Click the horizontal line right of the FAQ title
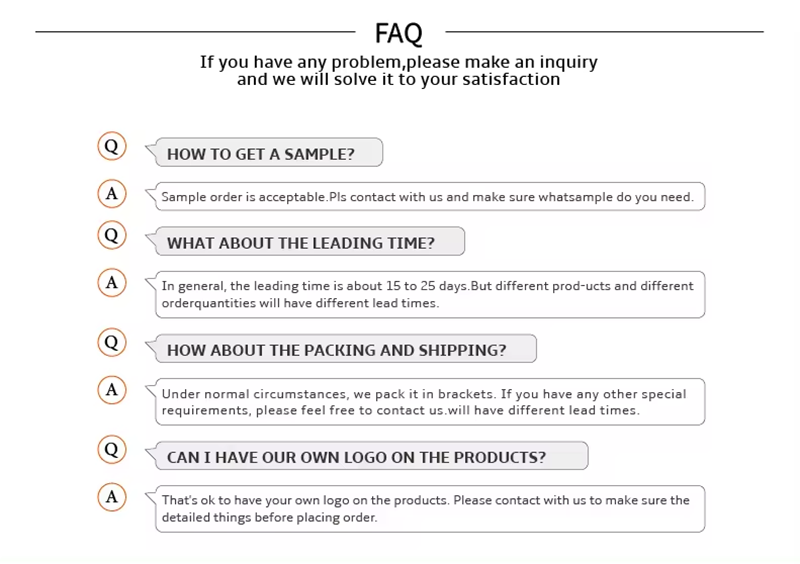The height and width of the screenshot is (564, 800). [610, 33]
